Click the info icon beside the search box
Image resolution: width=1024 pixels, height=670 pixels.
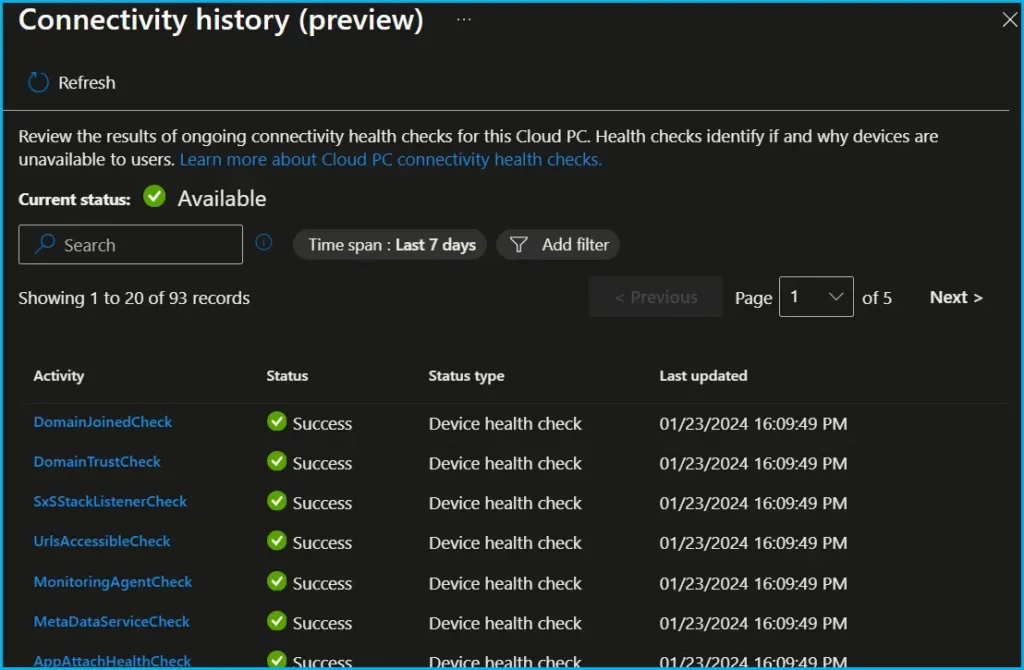(264, 243)
